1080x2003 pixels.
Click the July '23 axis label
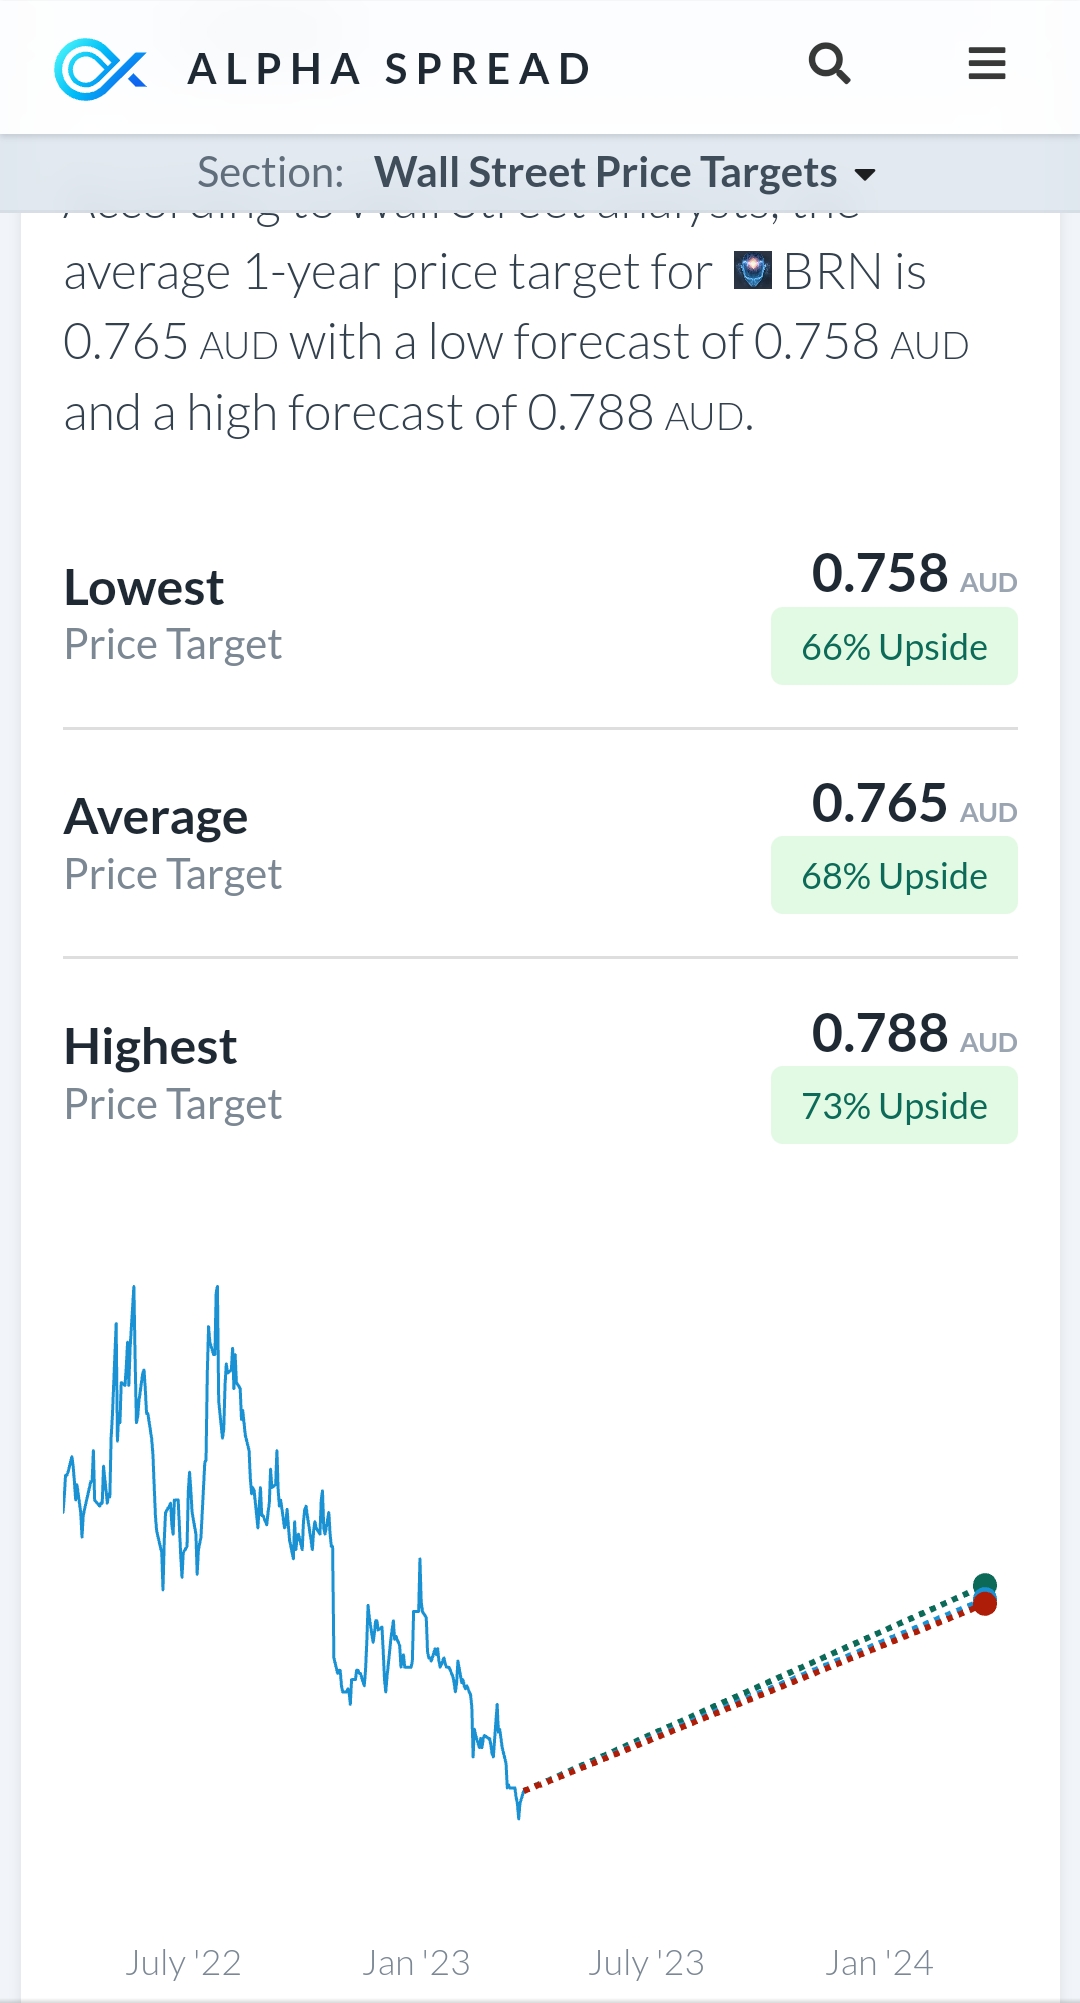click(646, 1963)
